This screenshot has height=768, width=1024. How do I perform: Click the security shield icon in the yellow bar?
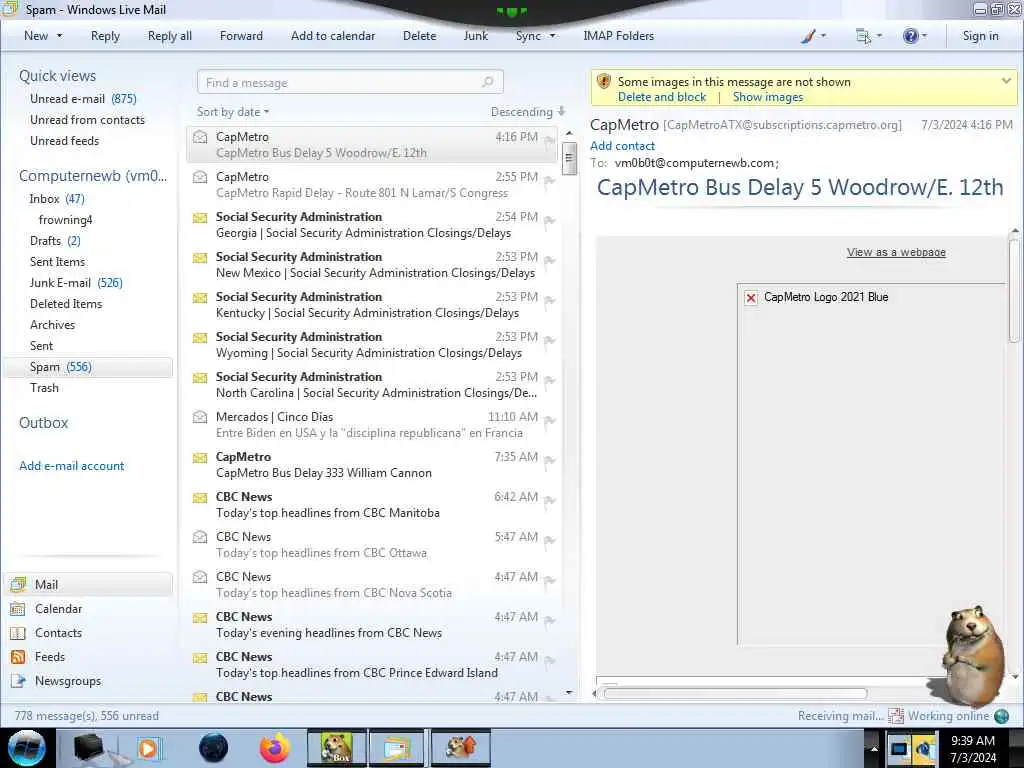pos(604,82)
